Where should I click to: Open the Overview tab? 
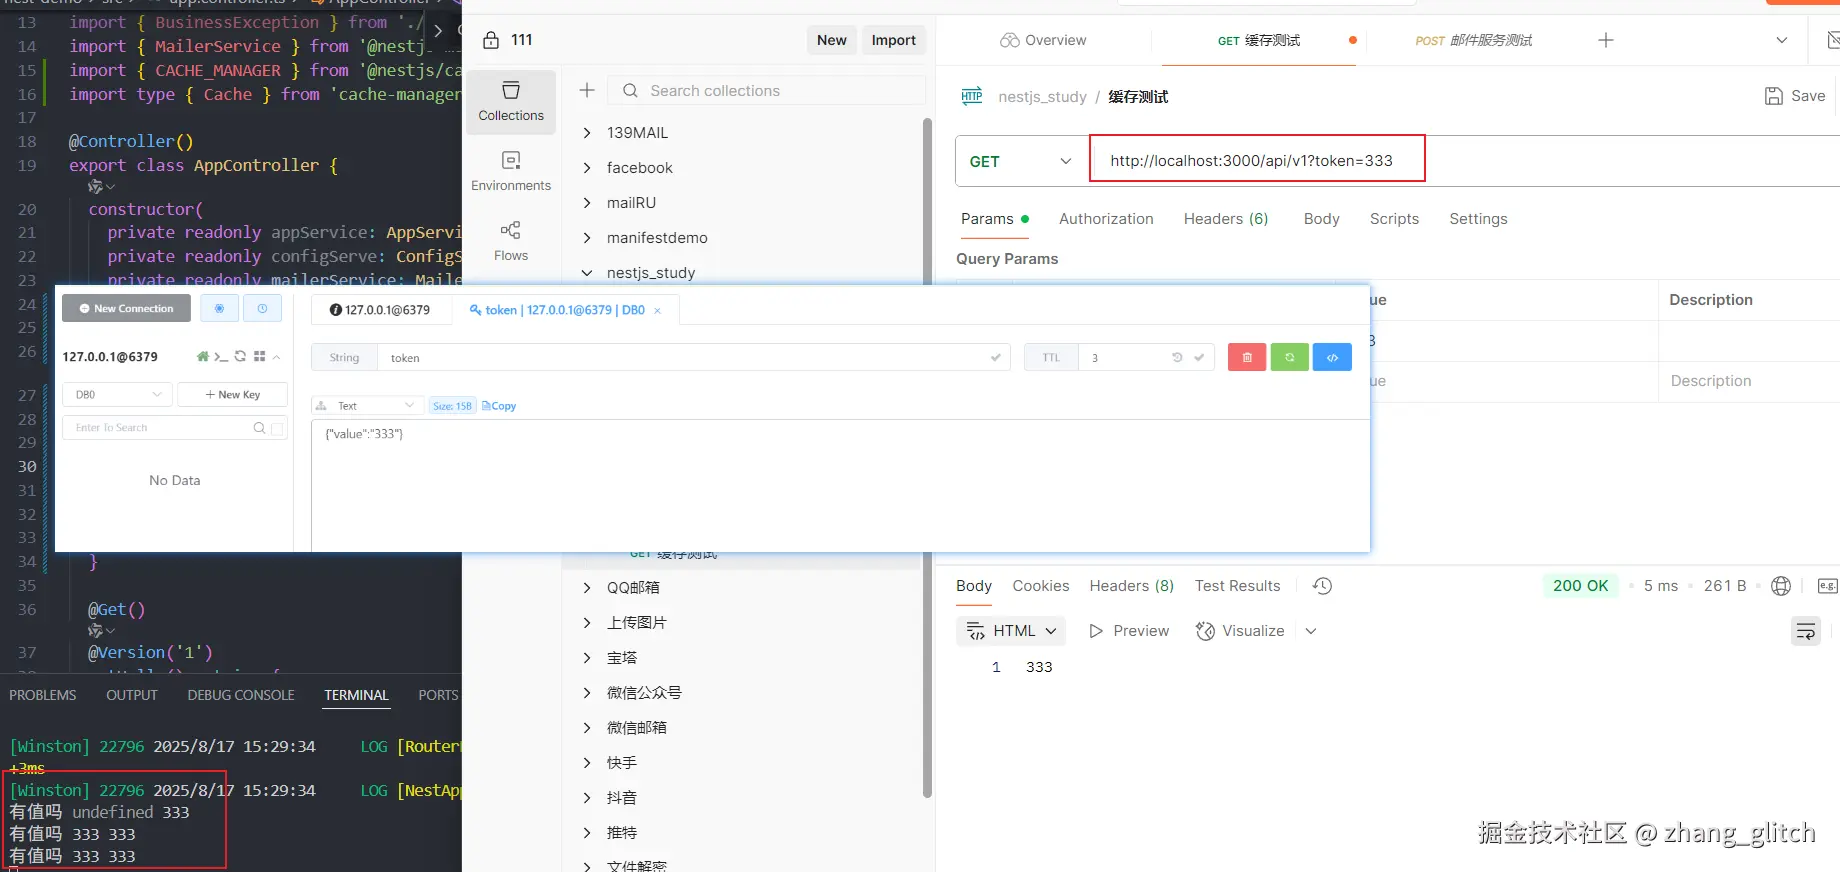[x=1043, y=40]
